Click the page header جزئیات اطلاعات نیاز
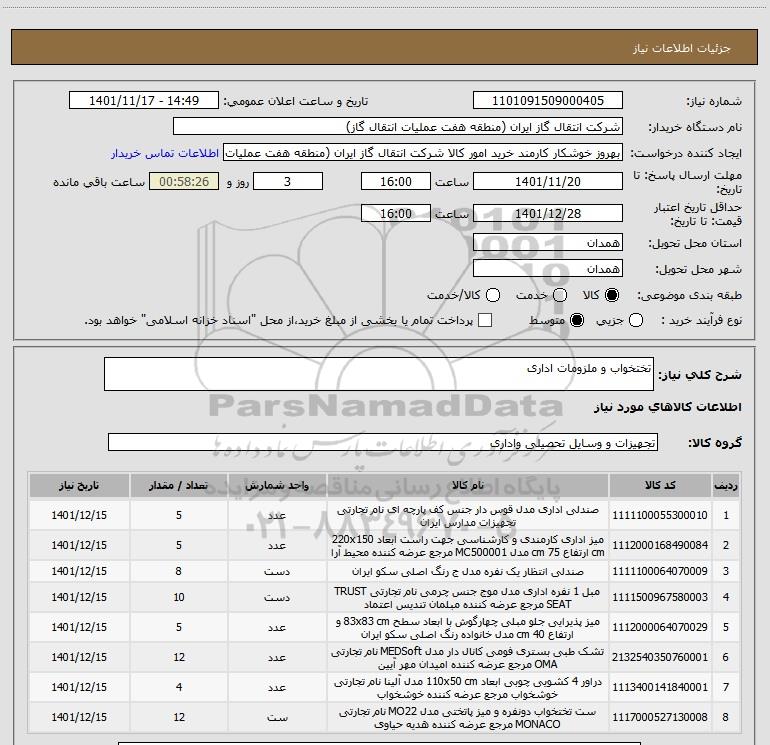The image size is (770, 745). pos(681,48)
